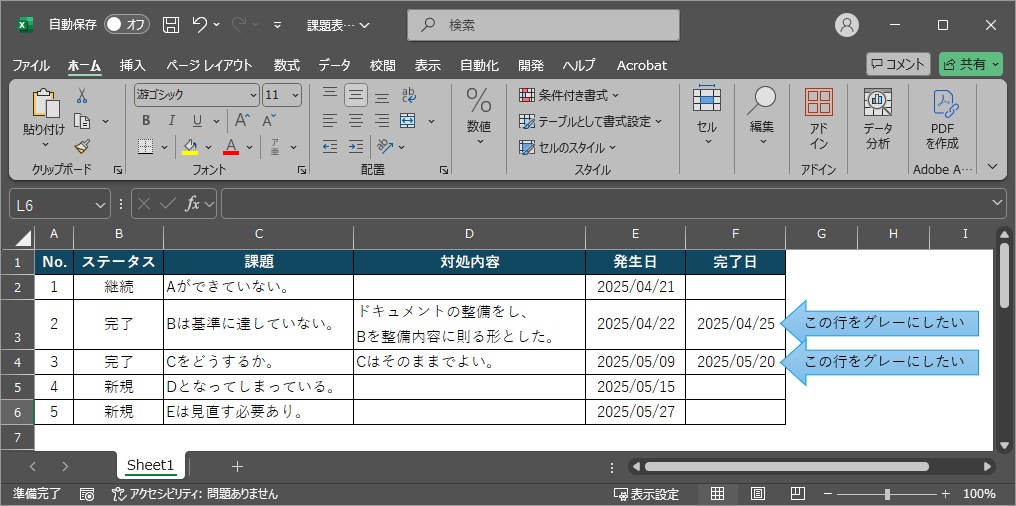Click the コメント button
Viewport: 1016px width, 506px height.
pos(898,65)
